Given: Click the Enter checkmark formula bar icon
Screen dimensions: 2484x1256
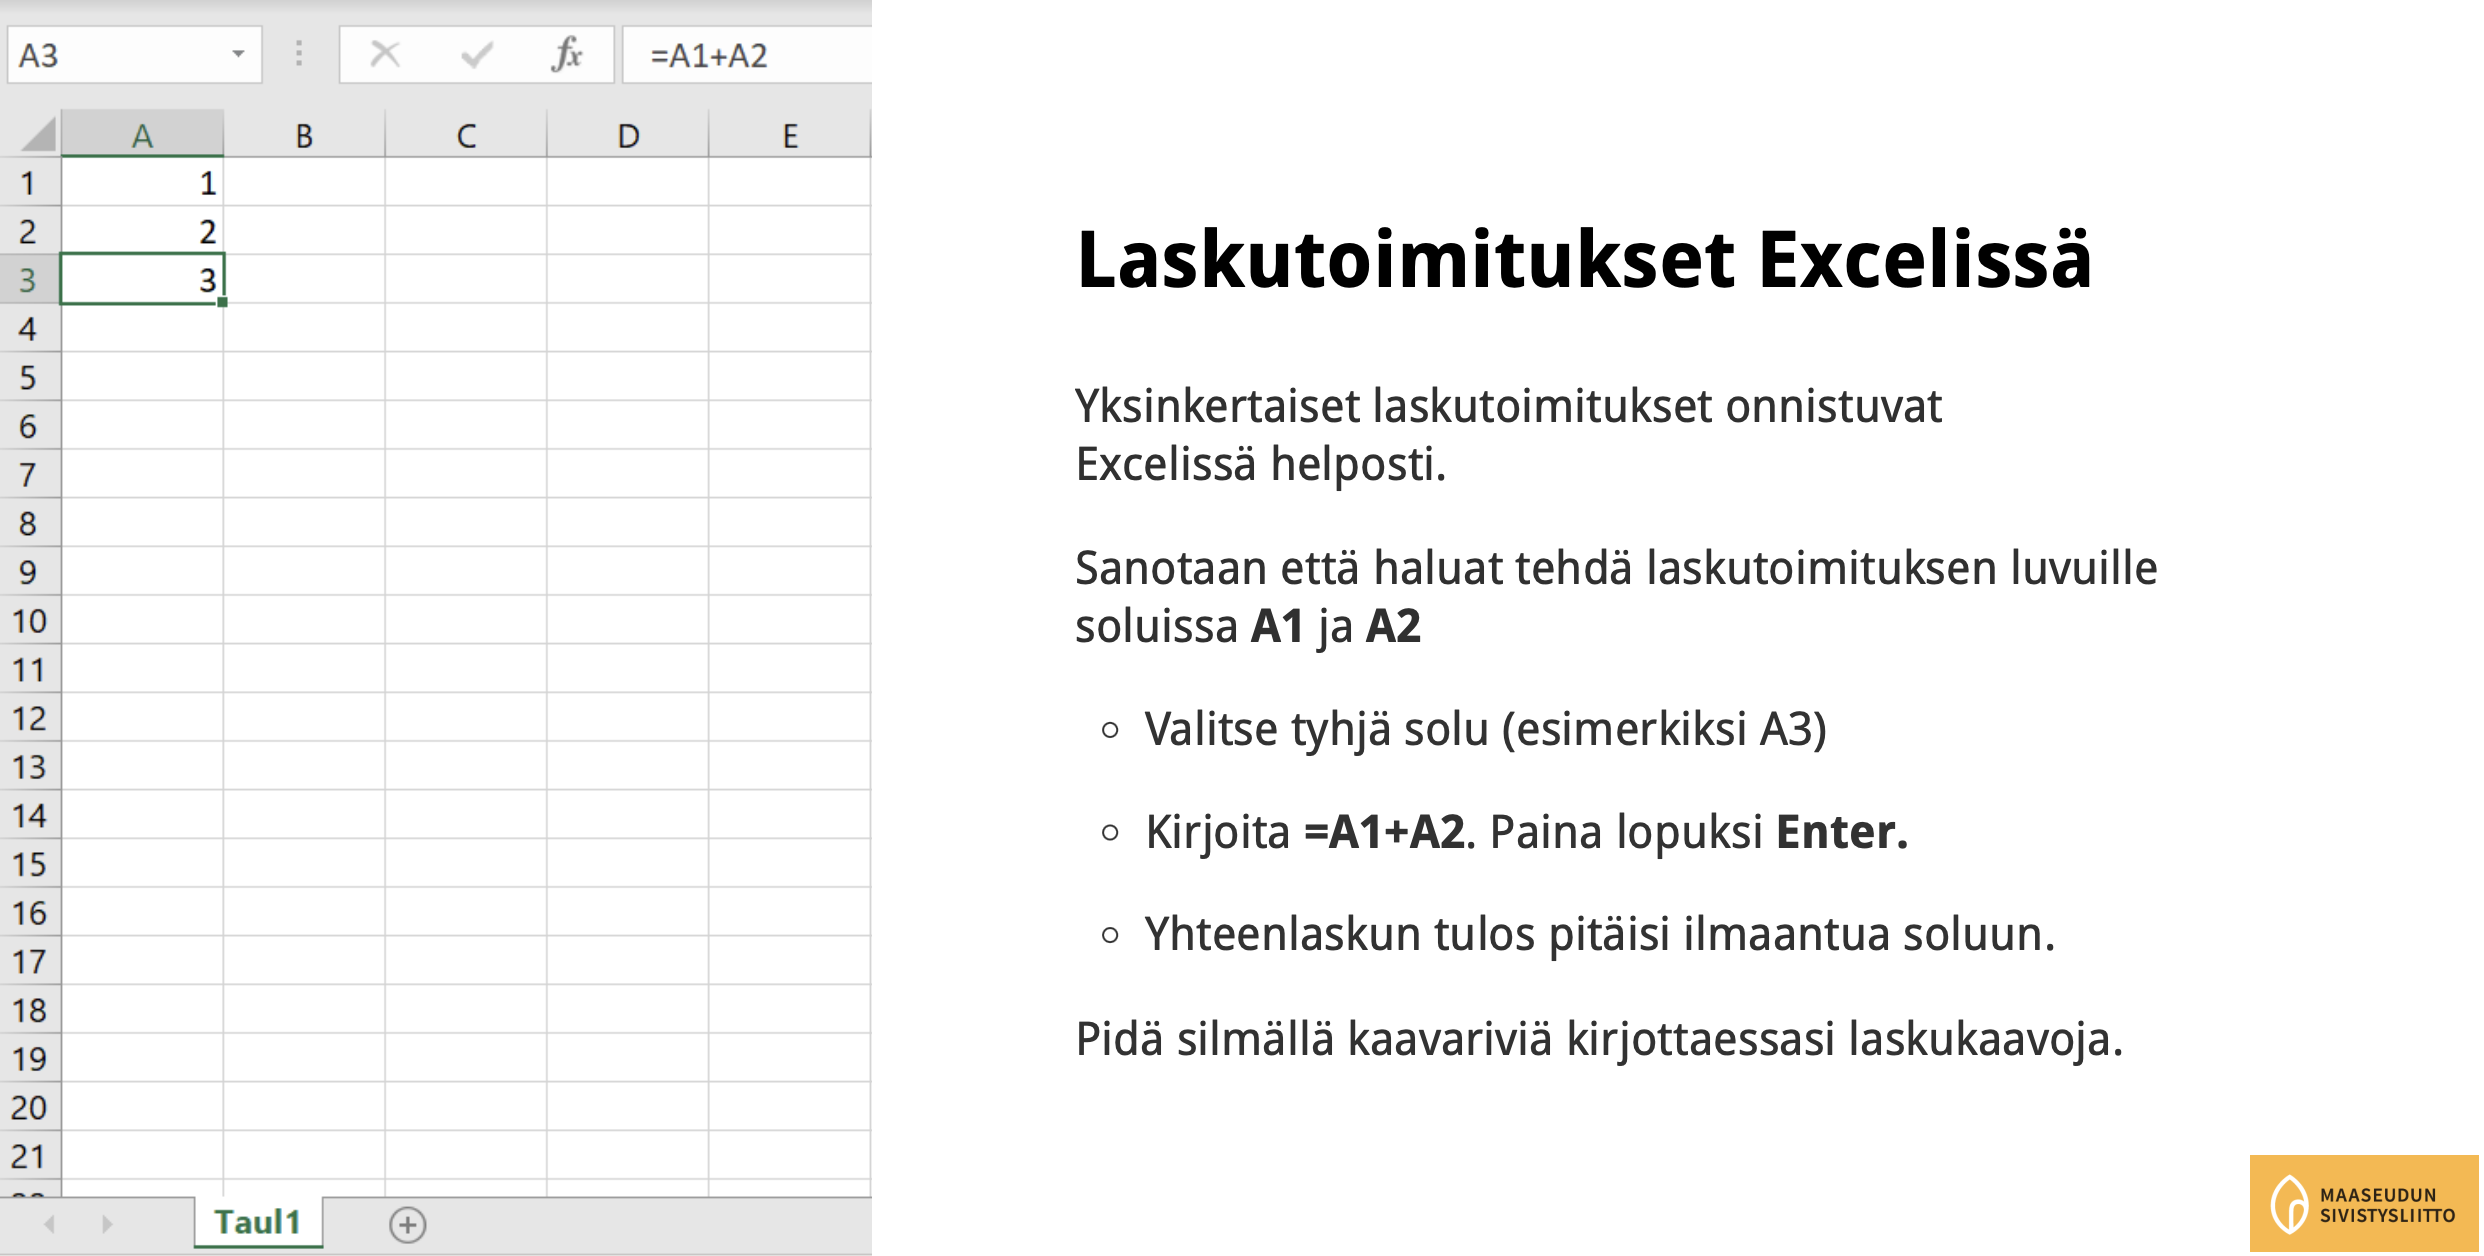Looking at the screenshot, I should (x=477, y=54).
